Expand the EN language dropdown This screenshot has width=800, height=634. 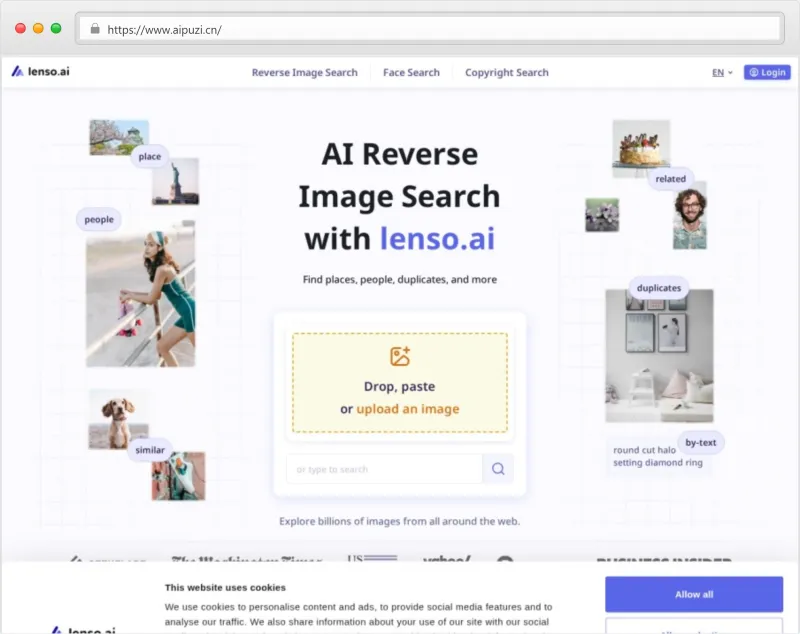click(x=722, y=72)
